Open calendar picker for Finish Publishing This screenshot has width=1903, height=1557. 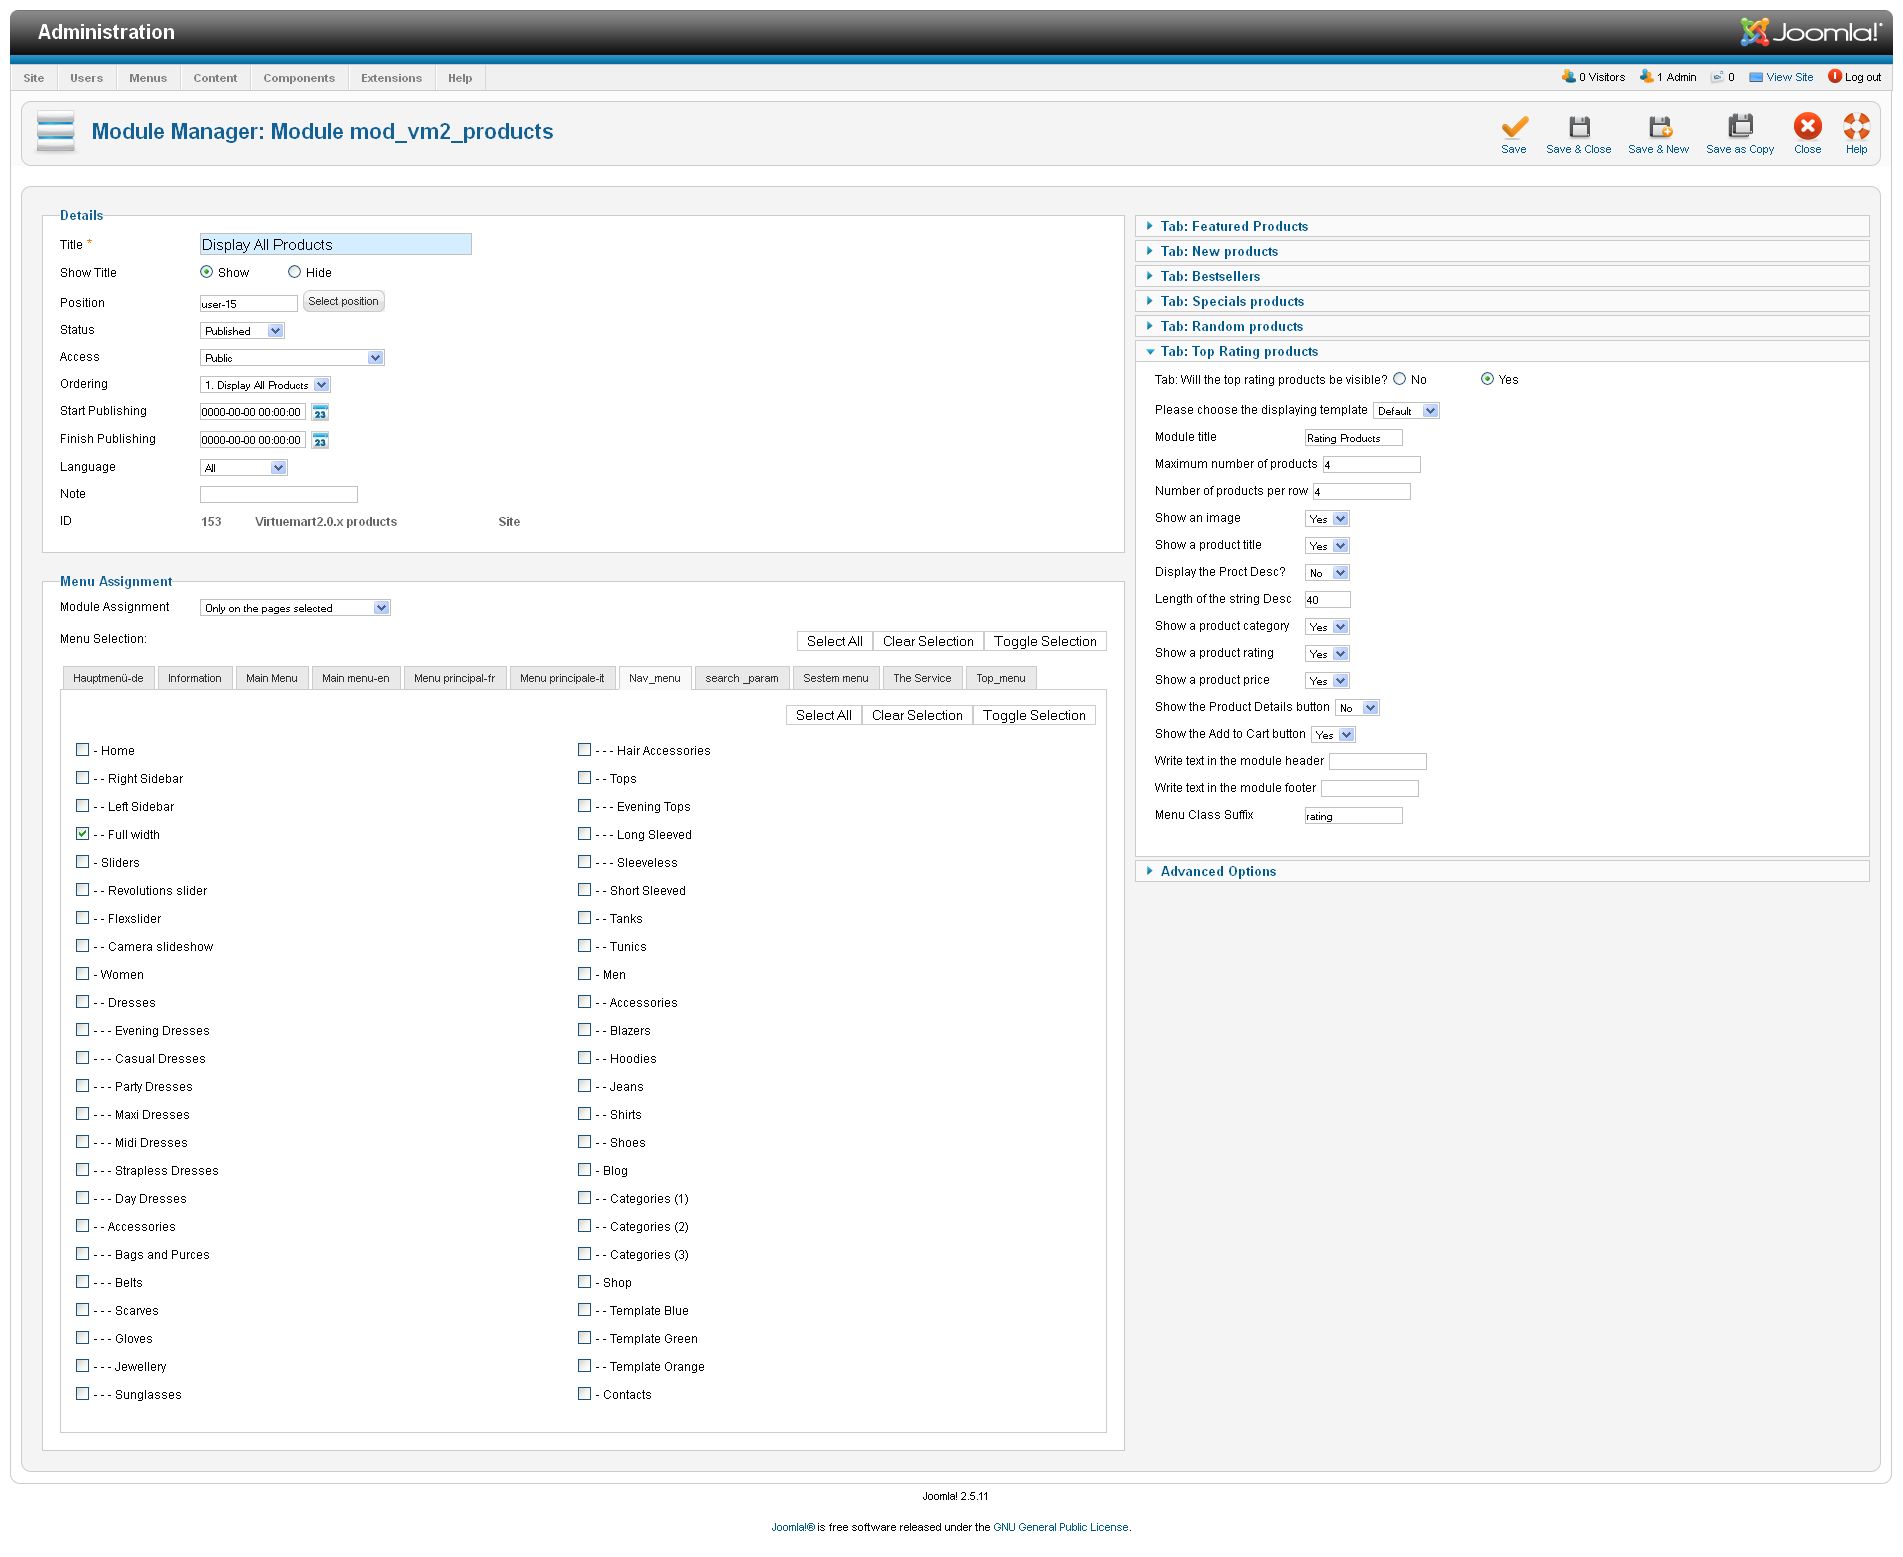(320, 440)
